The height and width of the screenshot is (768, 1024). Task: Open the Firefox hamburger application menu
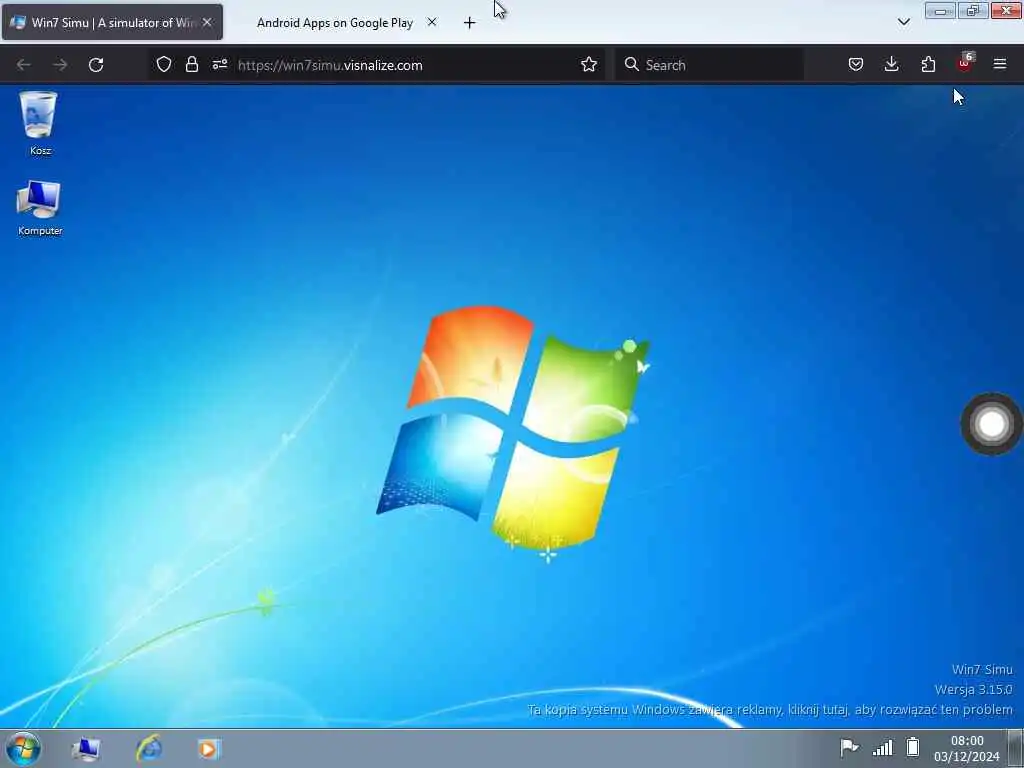point(1000,64)
